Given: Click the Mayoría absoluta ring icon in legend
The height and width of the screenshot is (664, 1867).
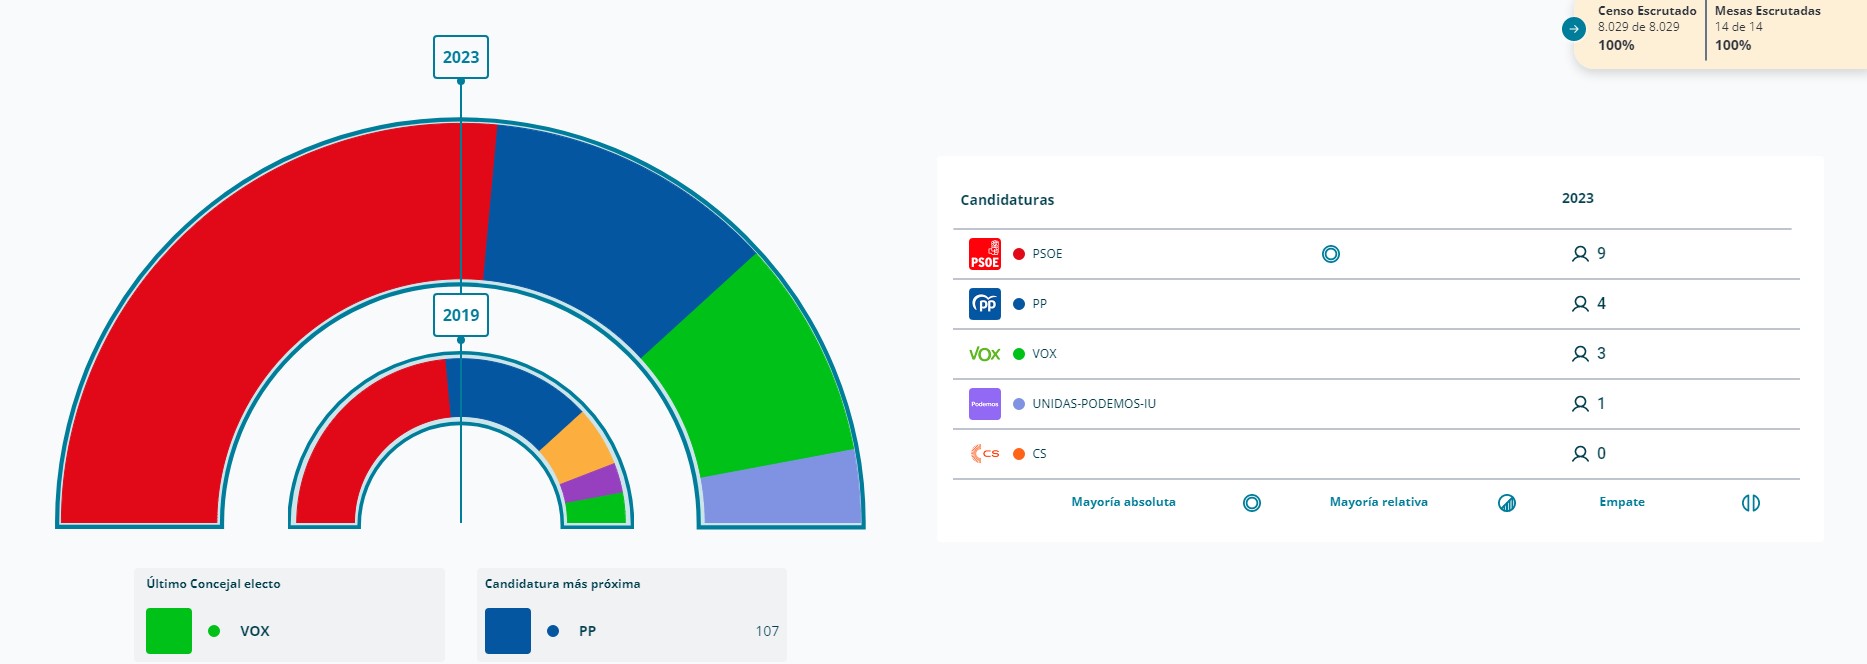Looking at the screenshot, I should coord(1252,503).
